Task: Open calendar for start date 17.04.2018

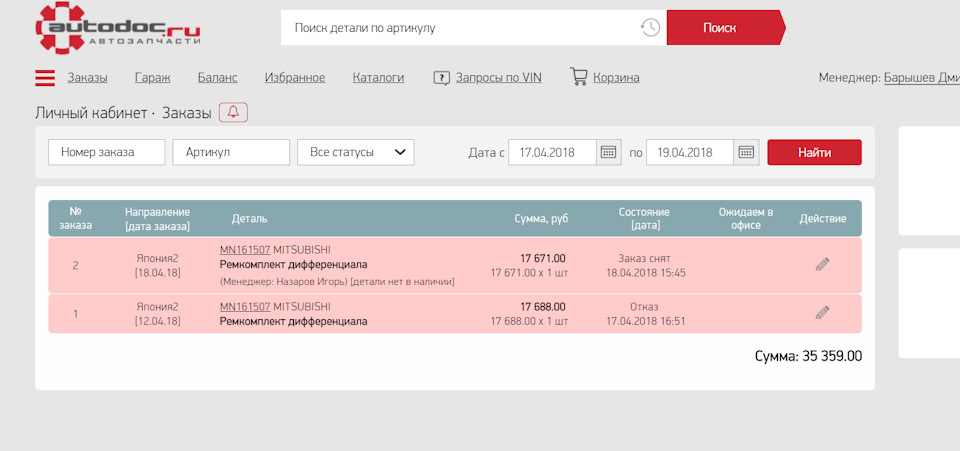Action: (x=609, y=152)
